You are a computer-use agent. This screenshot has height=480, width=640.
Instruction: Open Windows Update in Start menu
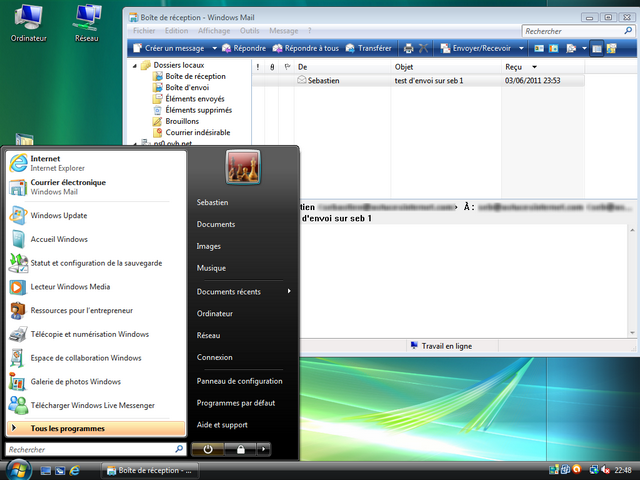point(96,216)
